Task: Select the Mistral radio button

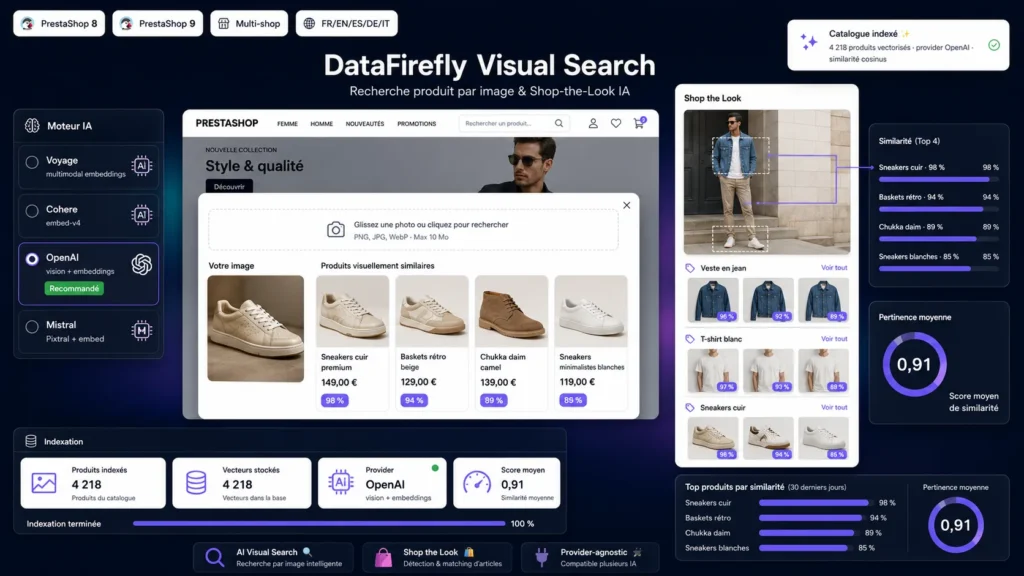Action: (x=31, y=327)
